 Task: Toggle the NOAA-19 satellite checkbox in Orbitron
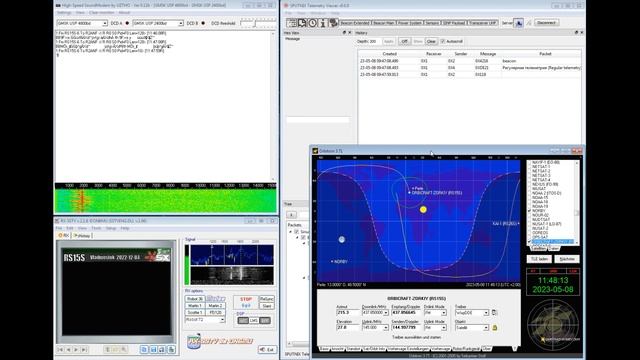click(x=529, y=206)
